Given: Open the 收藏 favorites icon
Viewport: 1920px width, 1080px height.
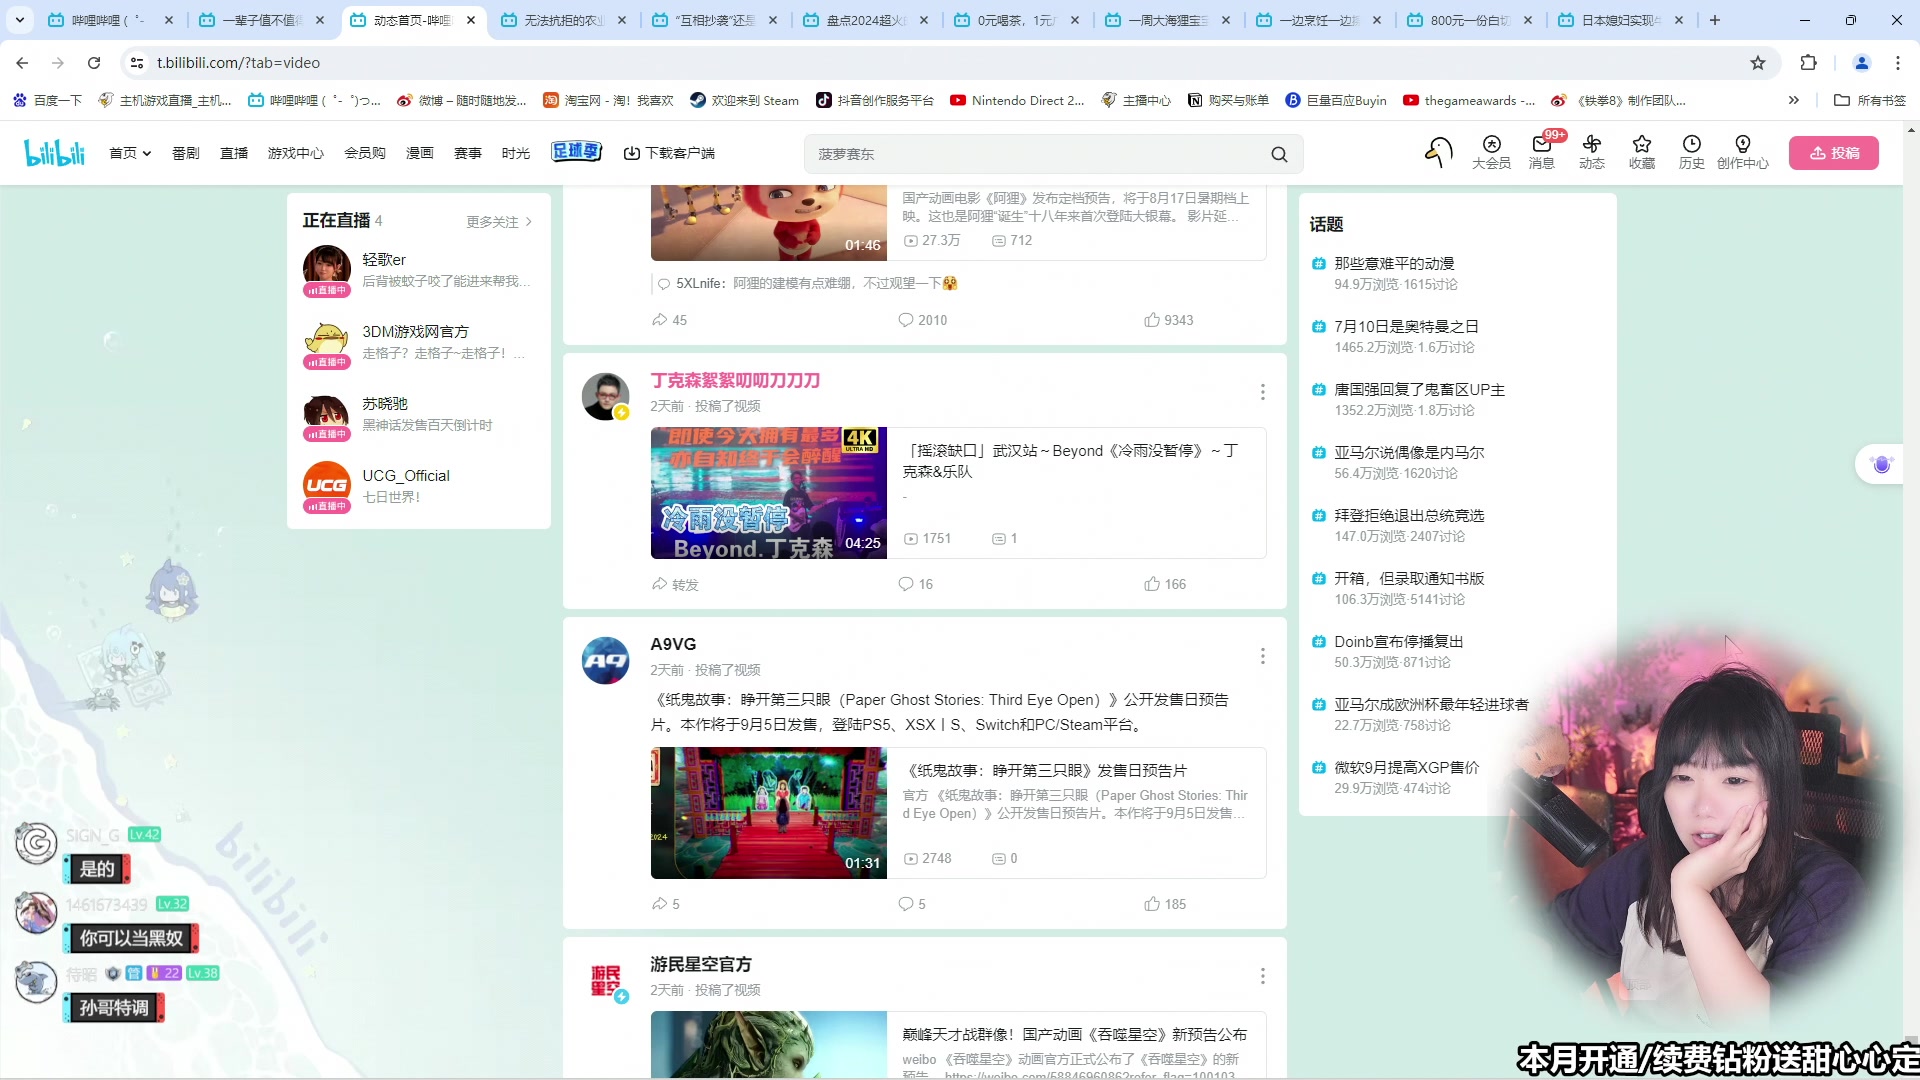Looking at the screenshot, I should pos(1641,153).
